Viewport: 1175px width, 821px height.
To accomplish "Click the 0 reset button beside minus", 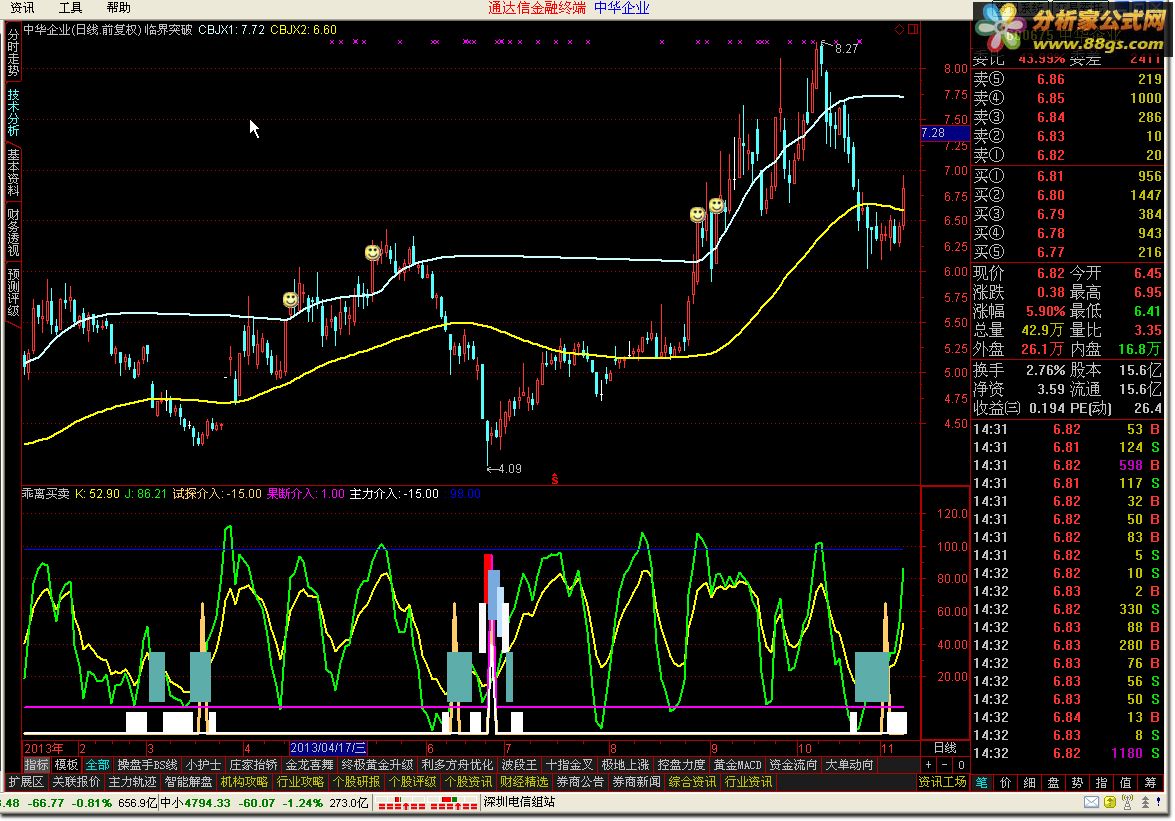I will pos(961,765).
